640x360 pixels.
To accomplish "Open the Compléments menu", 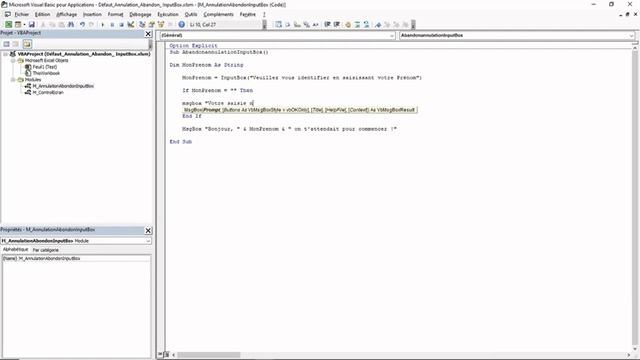I will [x=218, y=14].
